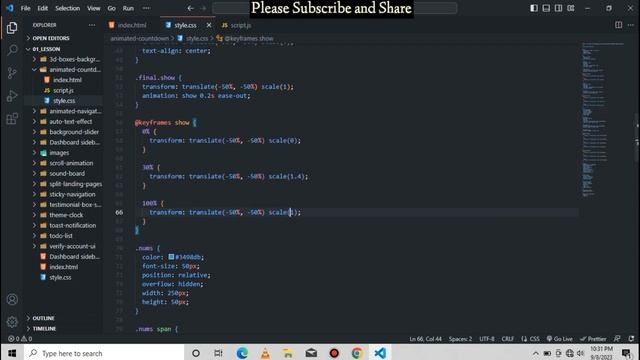
Task: Change encoding via UTF-8 status item
Action: point(487,339)
